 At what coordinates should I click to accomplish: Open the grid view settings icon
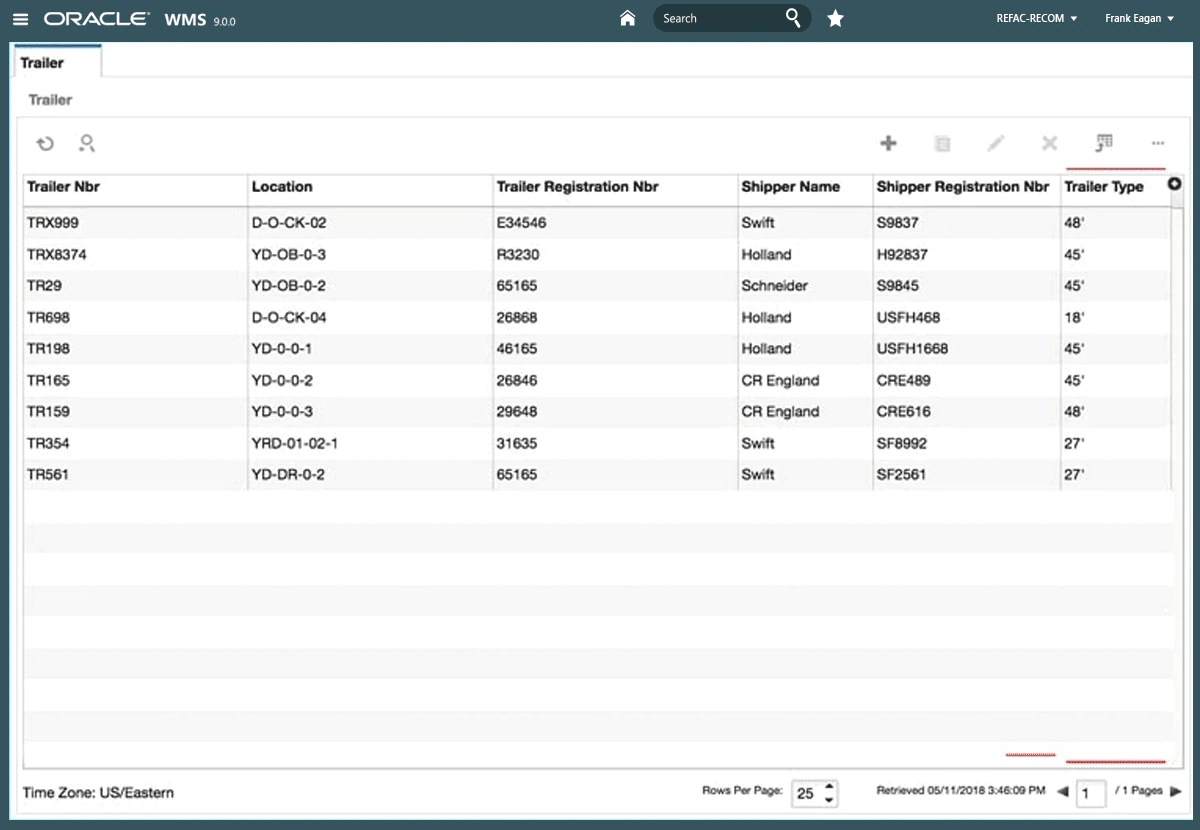1104,144
